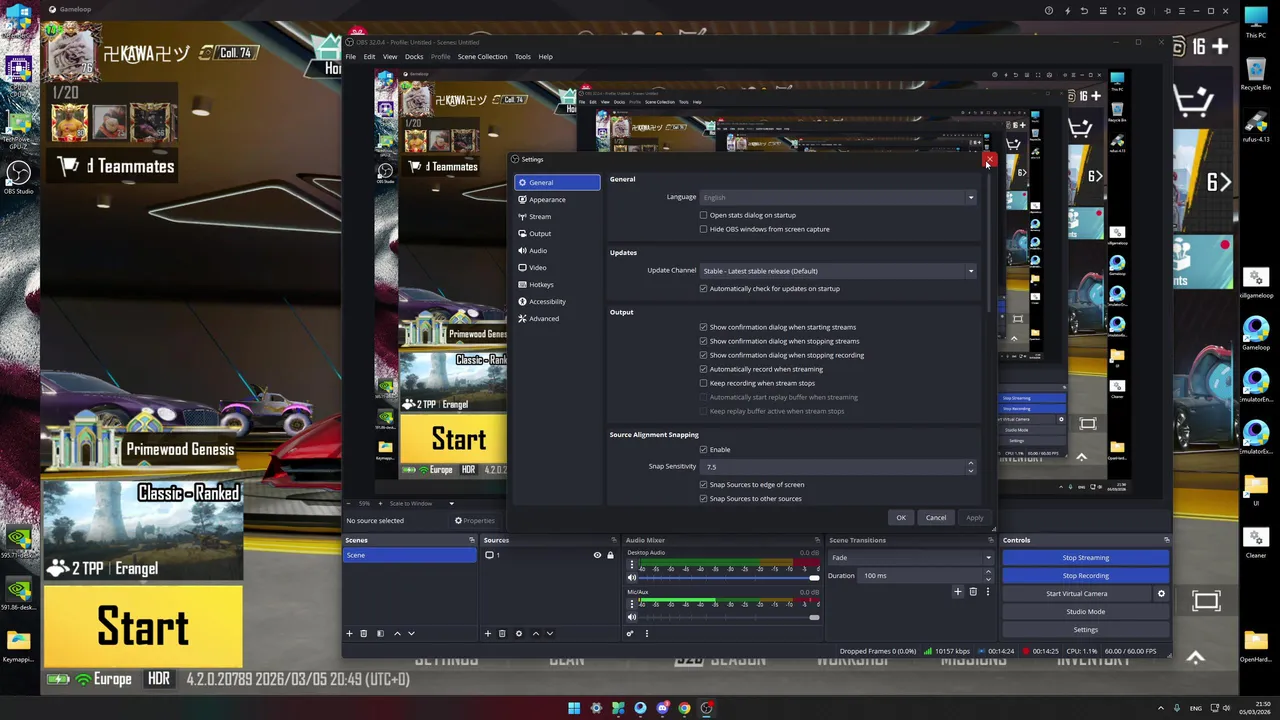The height and width of the screenshot is (720, 1280).
Task: Click Cancel in Settings dialog
Action: (936, 518)
